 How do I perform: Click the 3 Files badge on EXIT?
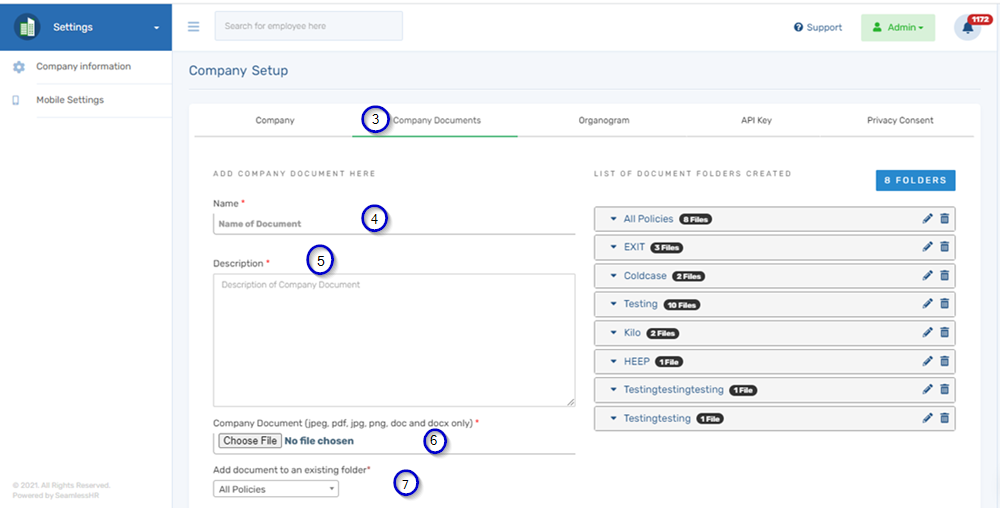(668, 248)
